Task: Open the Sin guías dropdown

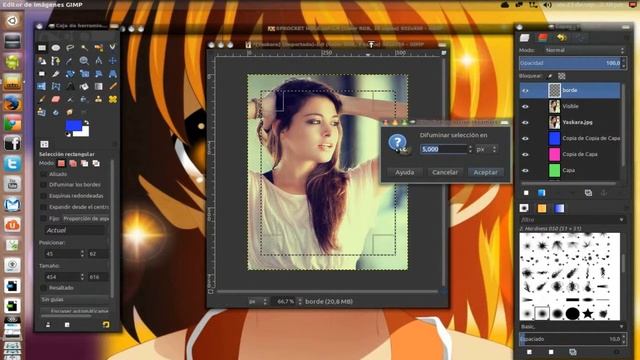Action: (75, 300)
